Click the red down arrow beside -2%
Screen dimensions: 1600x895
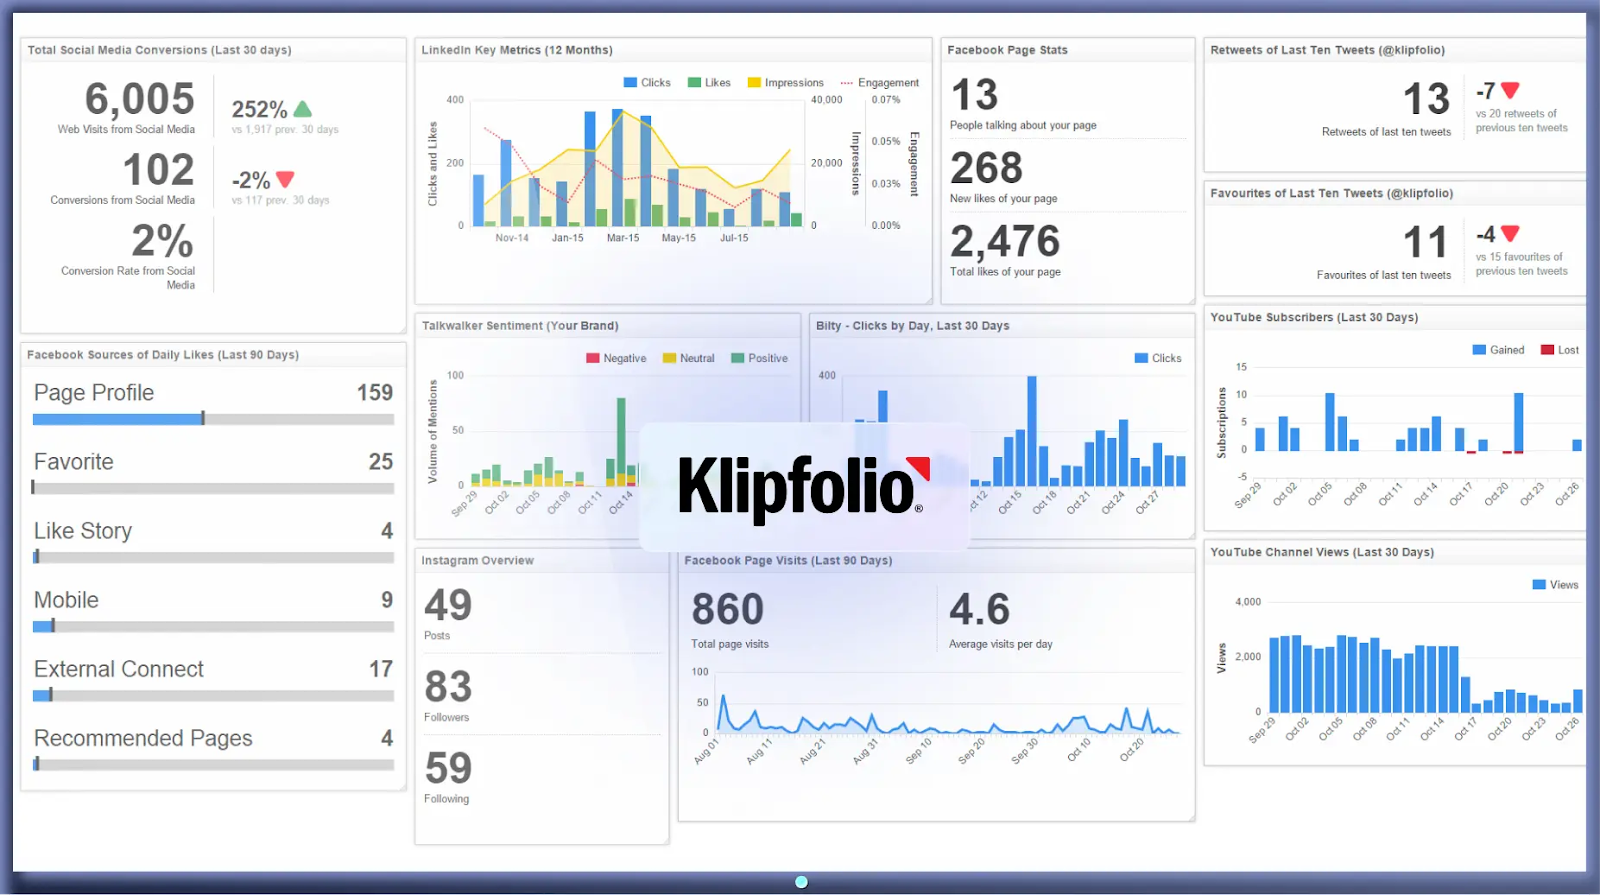285,179
